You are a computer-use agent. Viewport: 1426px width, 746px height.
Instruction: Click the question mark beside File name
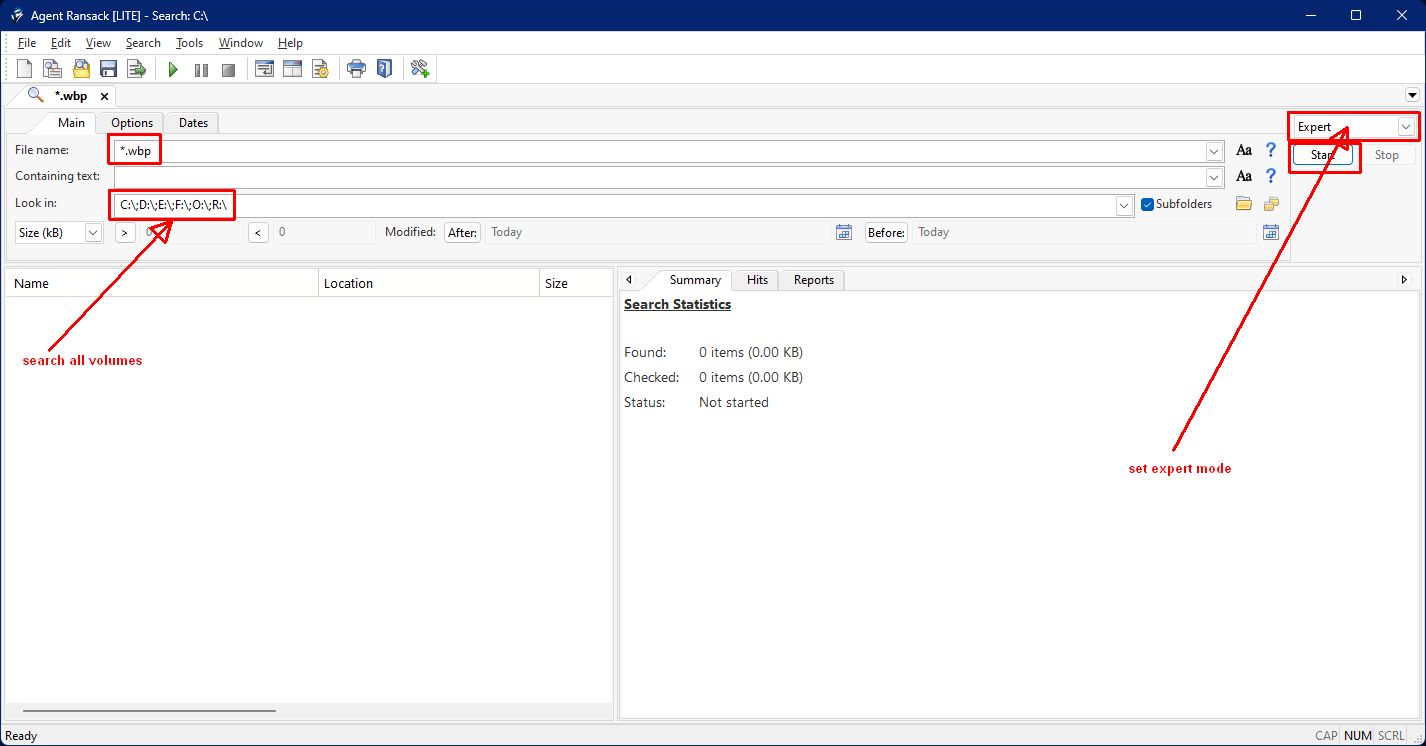pyautogui.click(x=1271, y=150)
